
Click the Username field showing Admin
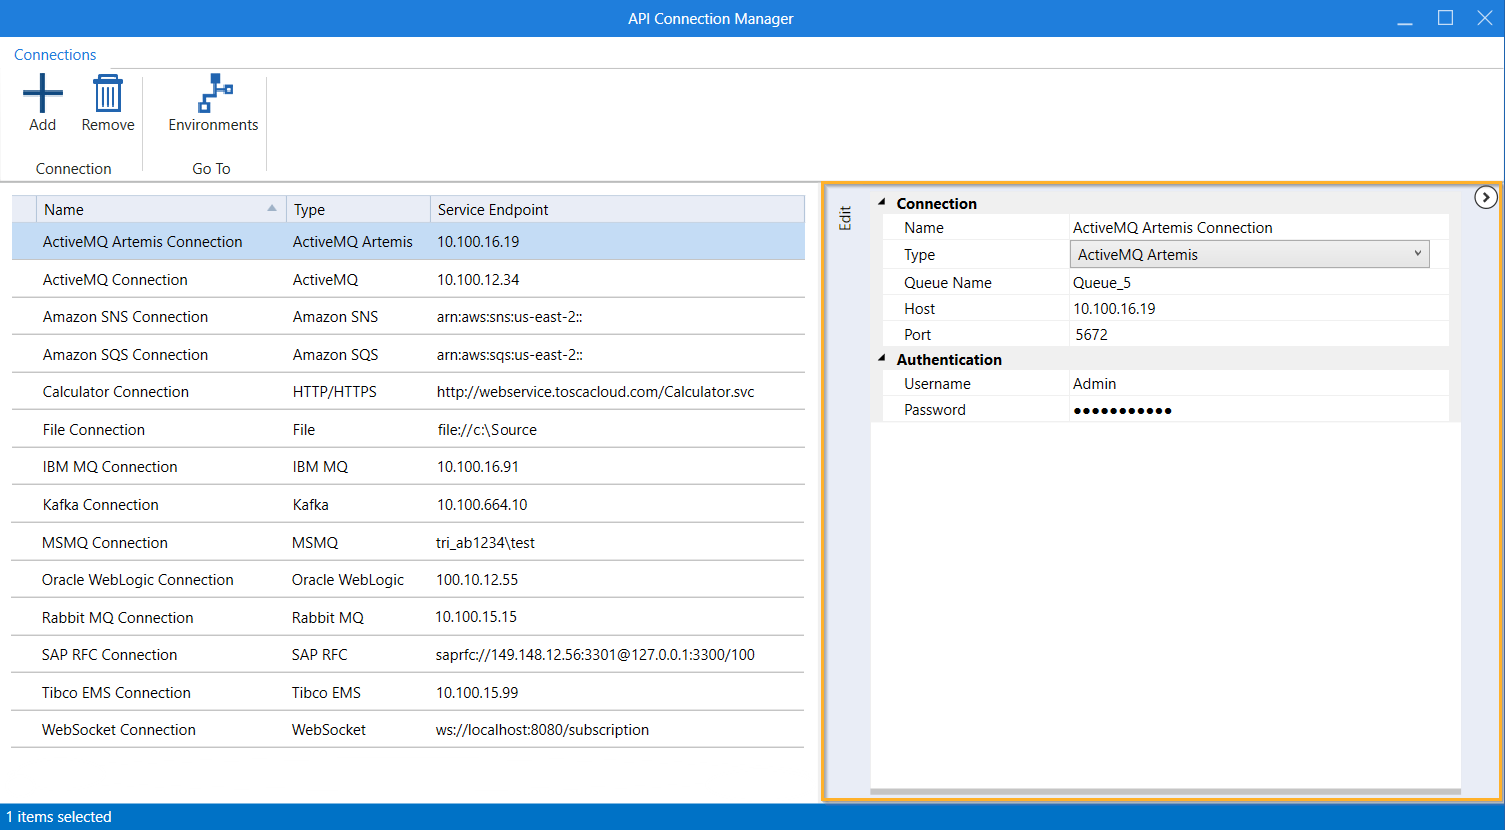coord(1257,384)
